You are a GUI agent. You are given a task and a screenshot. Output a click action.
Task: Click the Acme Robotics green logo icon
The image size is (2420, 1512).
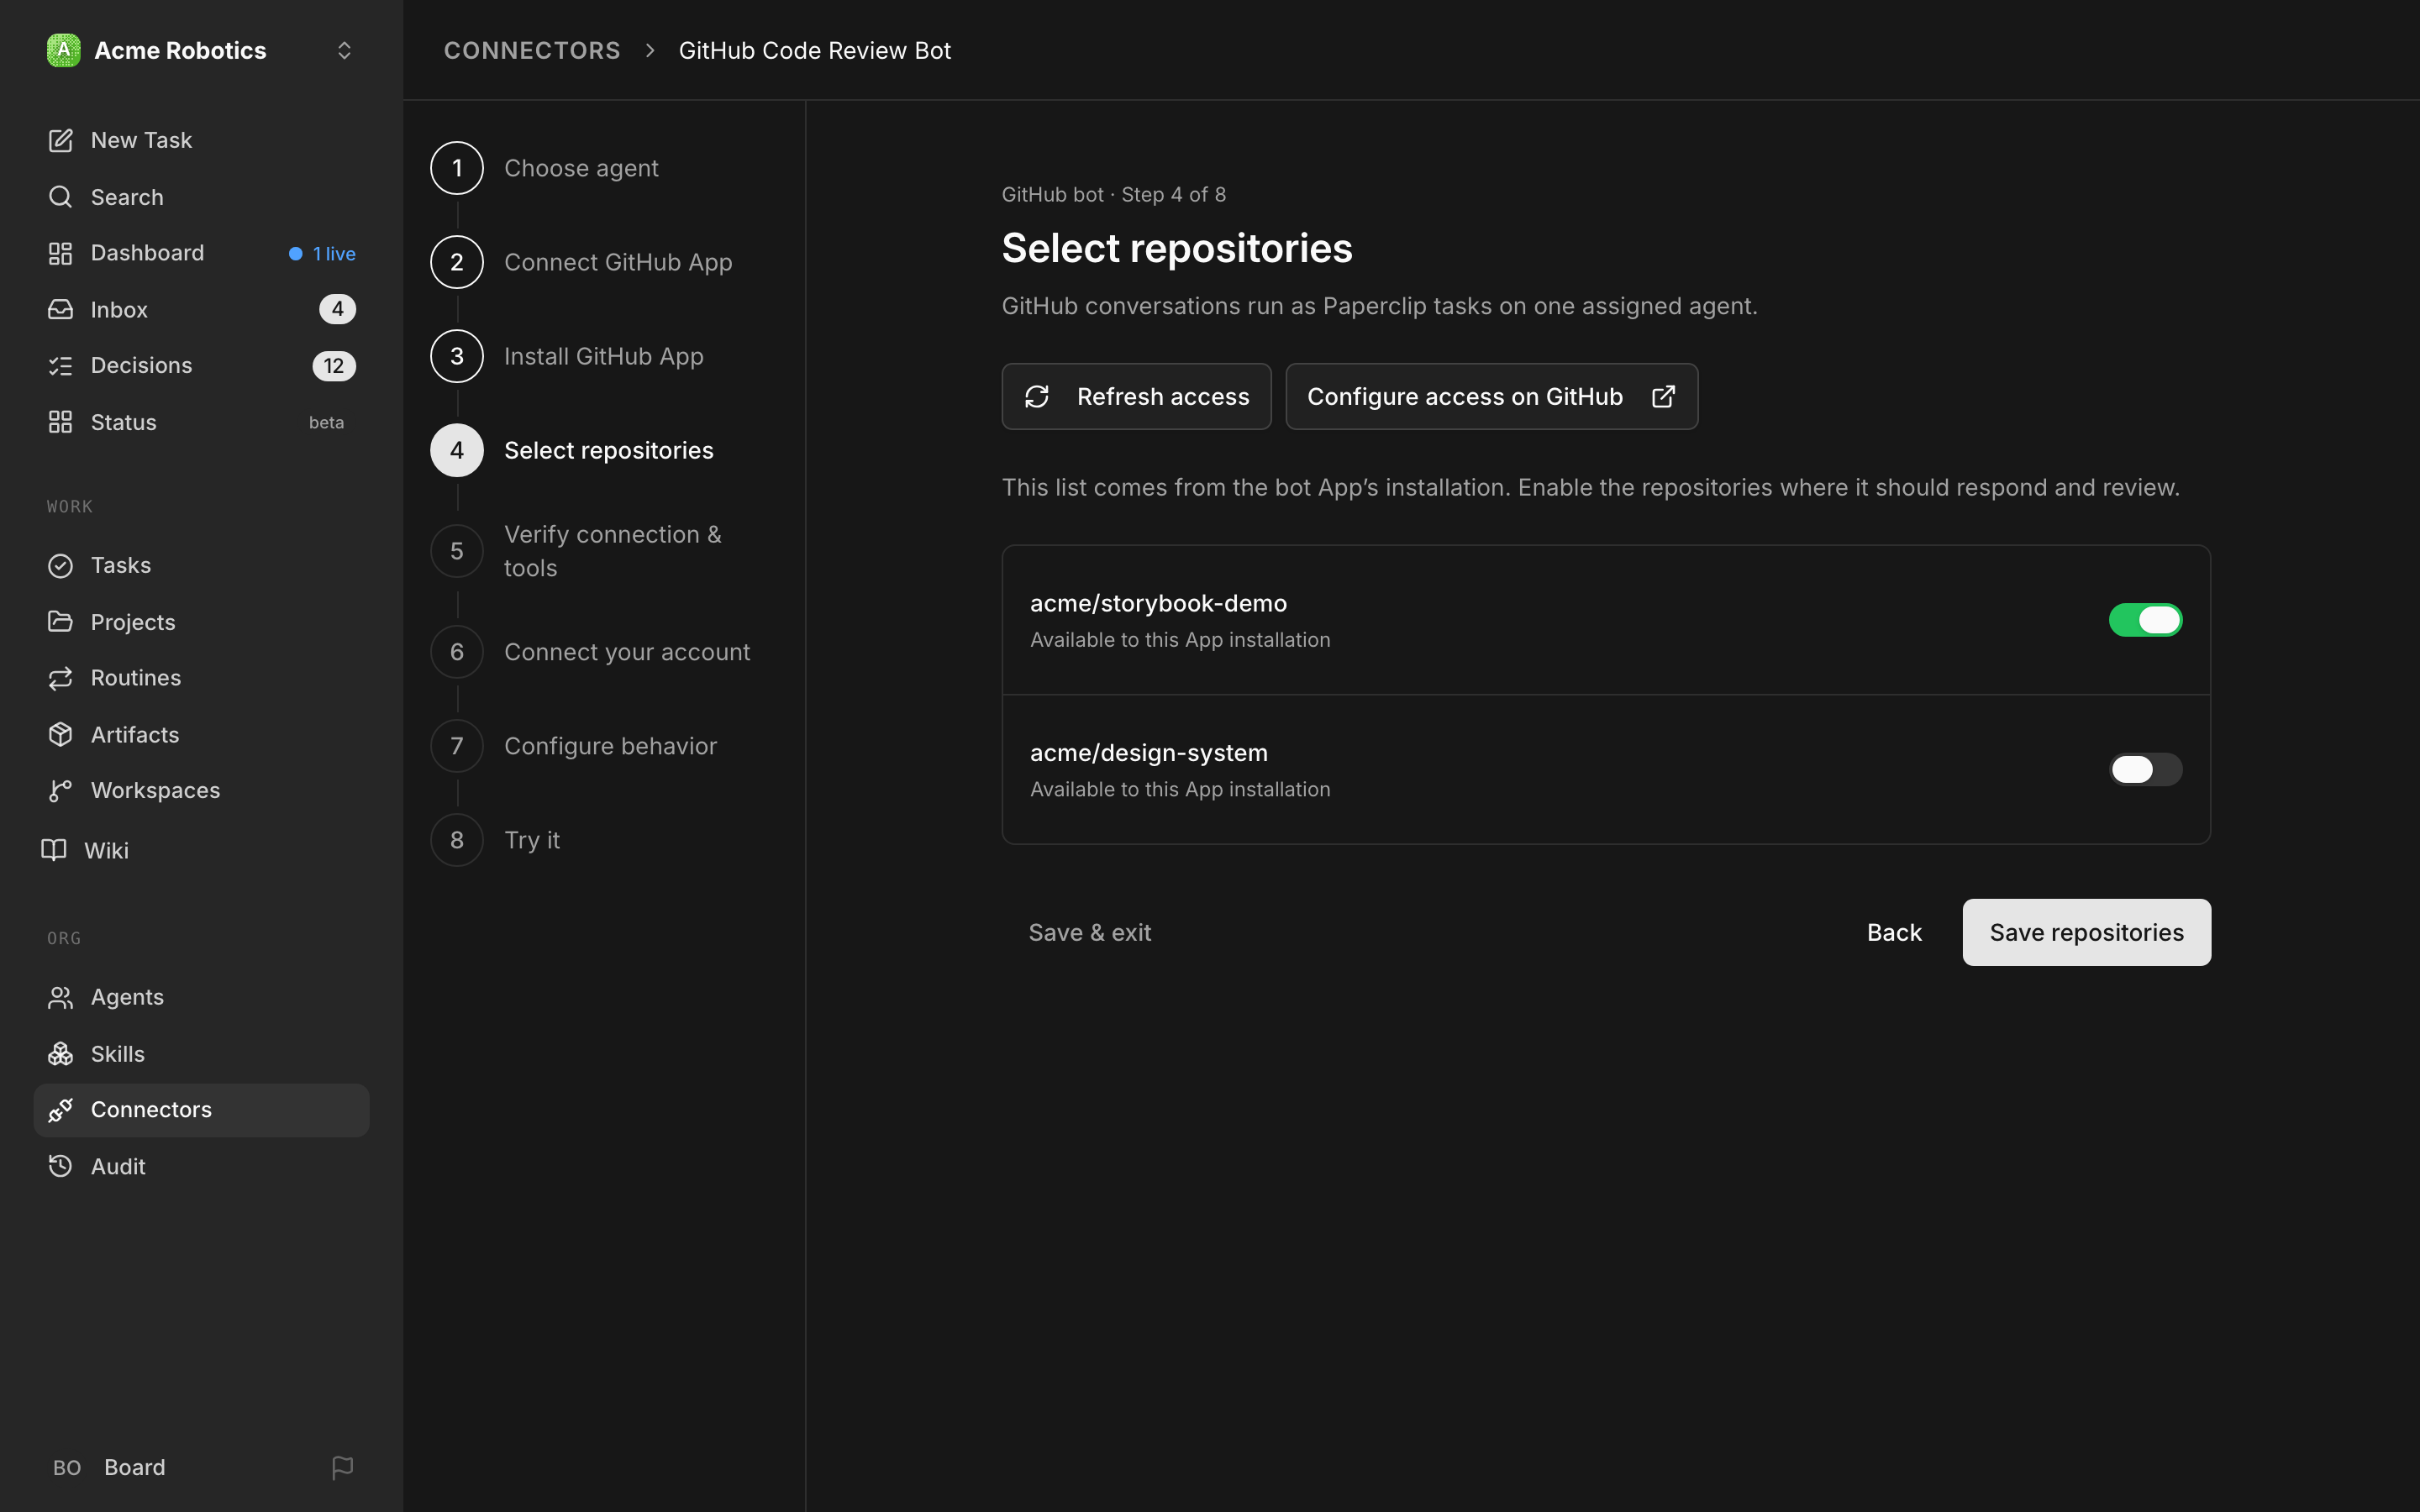[x=63, y=50]
